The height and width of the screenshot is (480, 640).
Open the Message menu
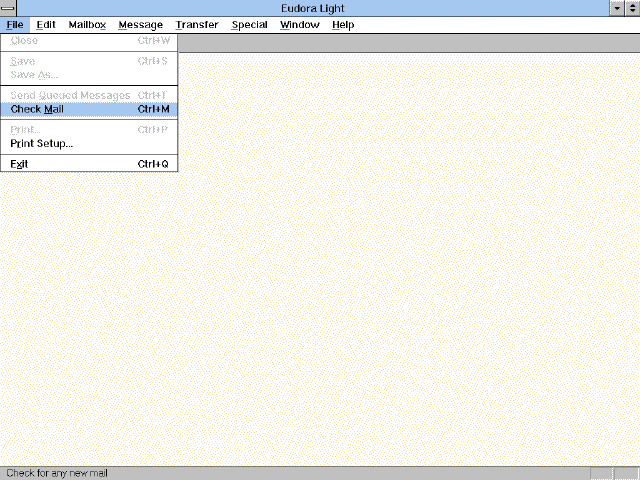tap(140, 25)
